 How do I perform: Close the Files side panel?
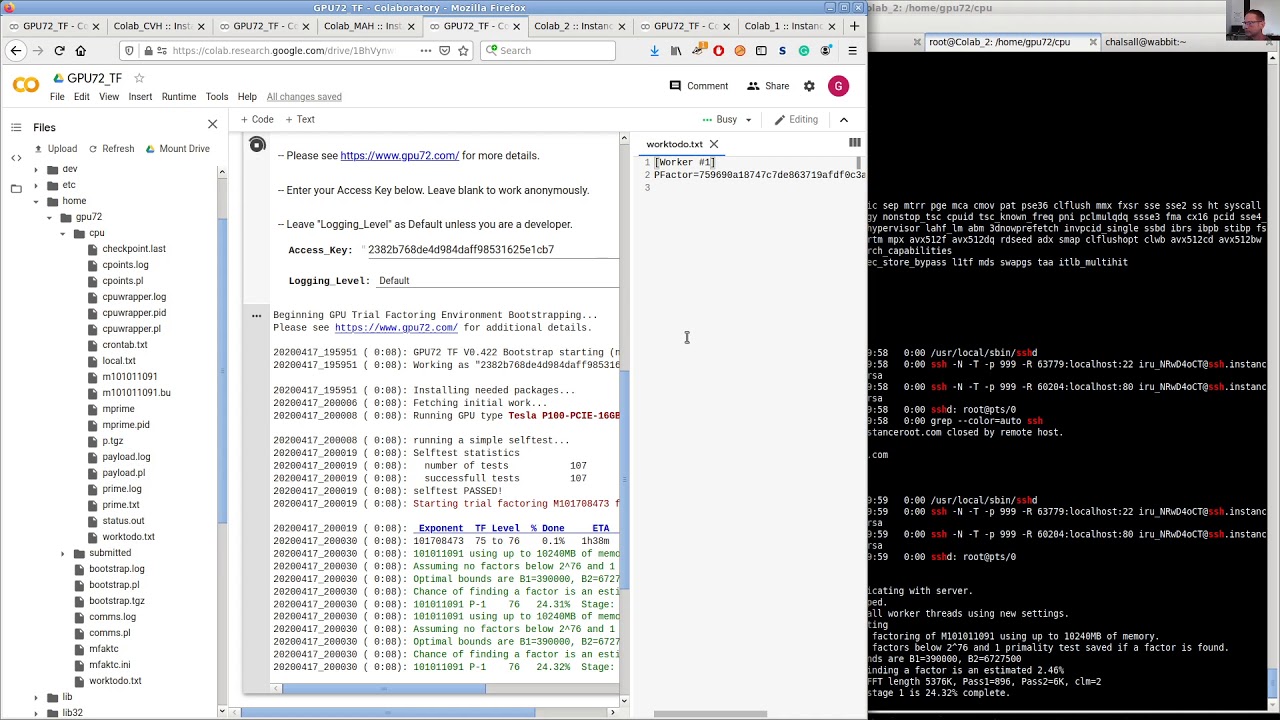(x=212, y=124)
